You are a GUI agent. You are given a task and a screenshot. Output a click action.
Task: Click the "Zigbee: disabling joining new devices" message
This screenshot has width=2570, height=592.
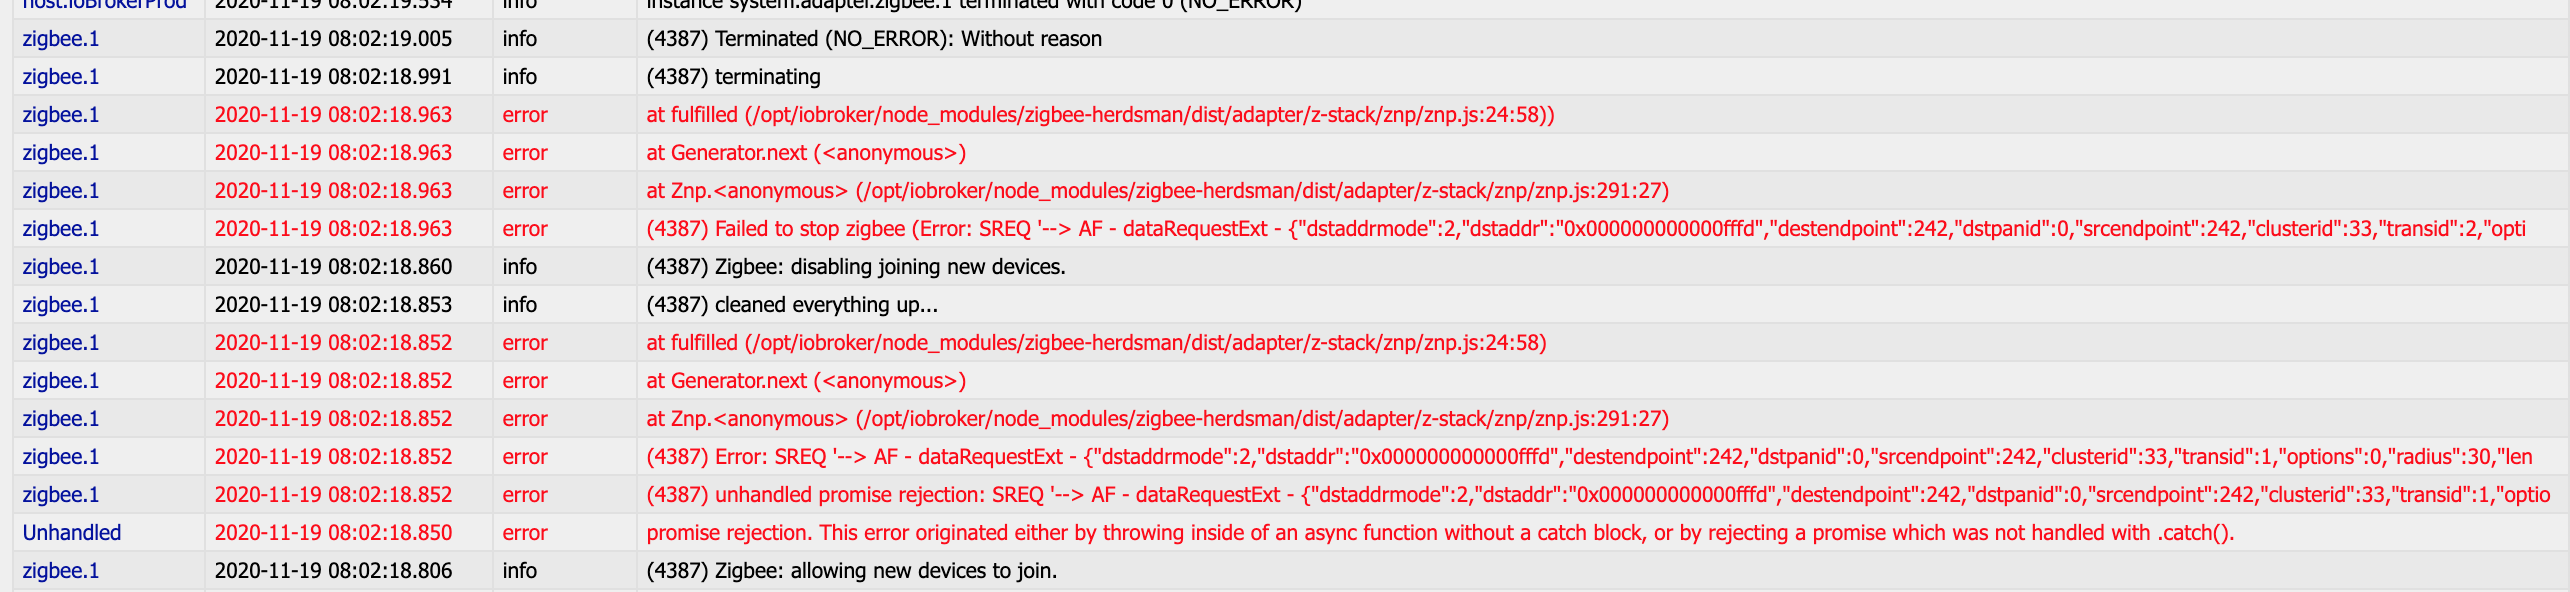pos(855,267)
